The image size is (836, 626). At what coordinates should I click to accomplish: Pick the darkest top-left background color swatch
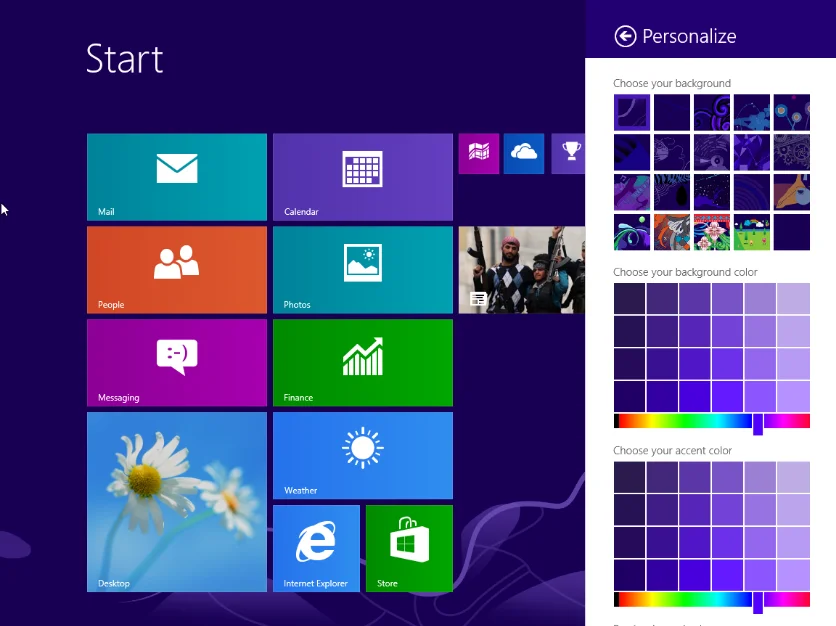629,299
